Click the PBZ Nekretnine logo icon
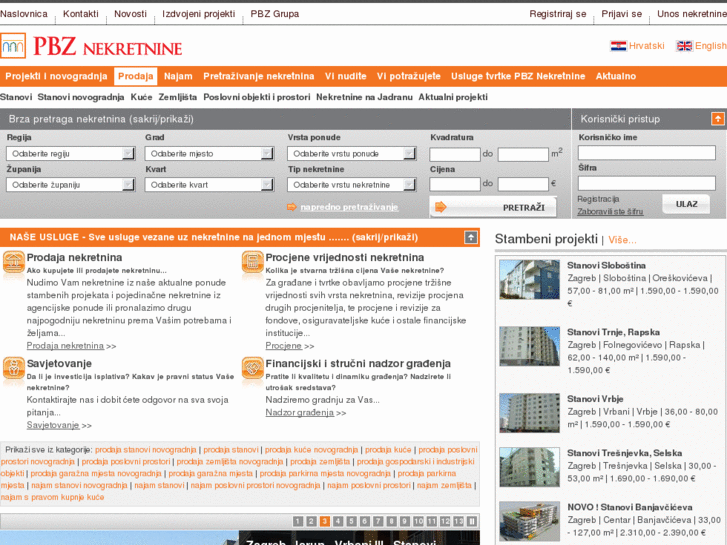This screenshot has width=727, height=545. pyautogui.click(x=13, y=45)
